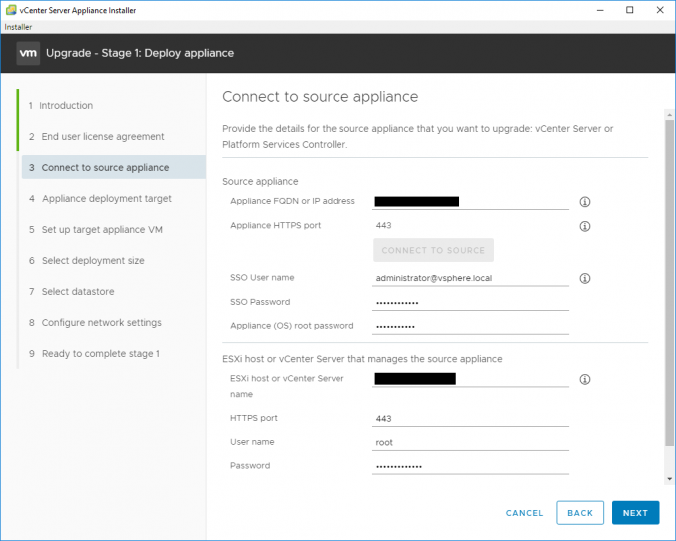Click the Back button
676x541 pixels.
pyautogui.click(x=580, y=513)
